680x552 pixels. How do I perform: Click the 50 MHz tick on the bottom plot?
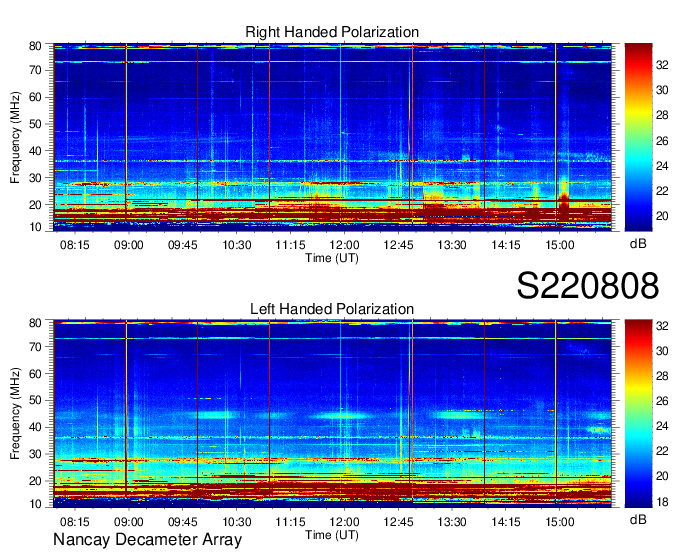[35, 400]
